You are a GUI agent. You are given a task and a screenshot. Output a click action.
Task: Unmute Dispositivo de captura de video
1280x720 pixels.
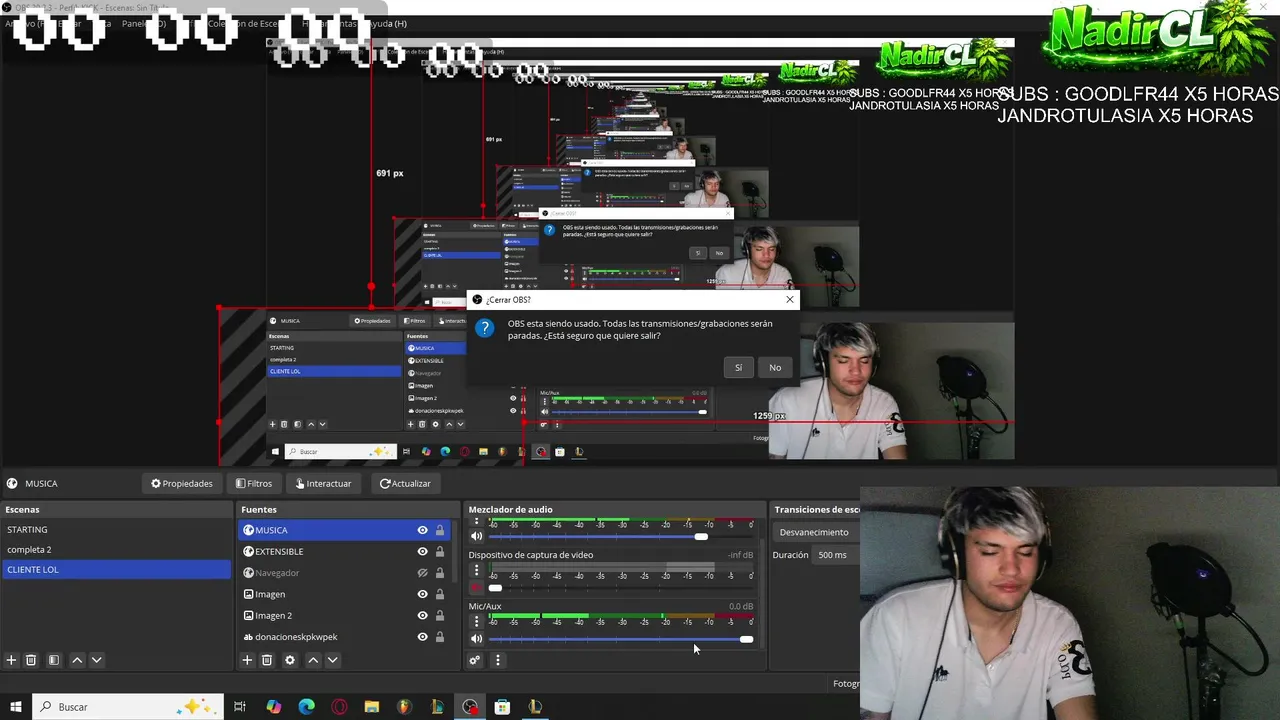click(x=476, y=587)
